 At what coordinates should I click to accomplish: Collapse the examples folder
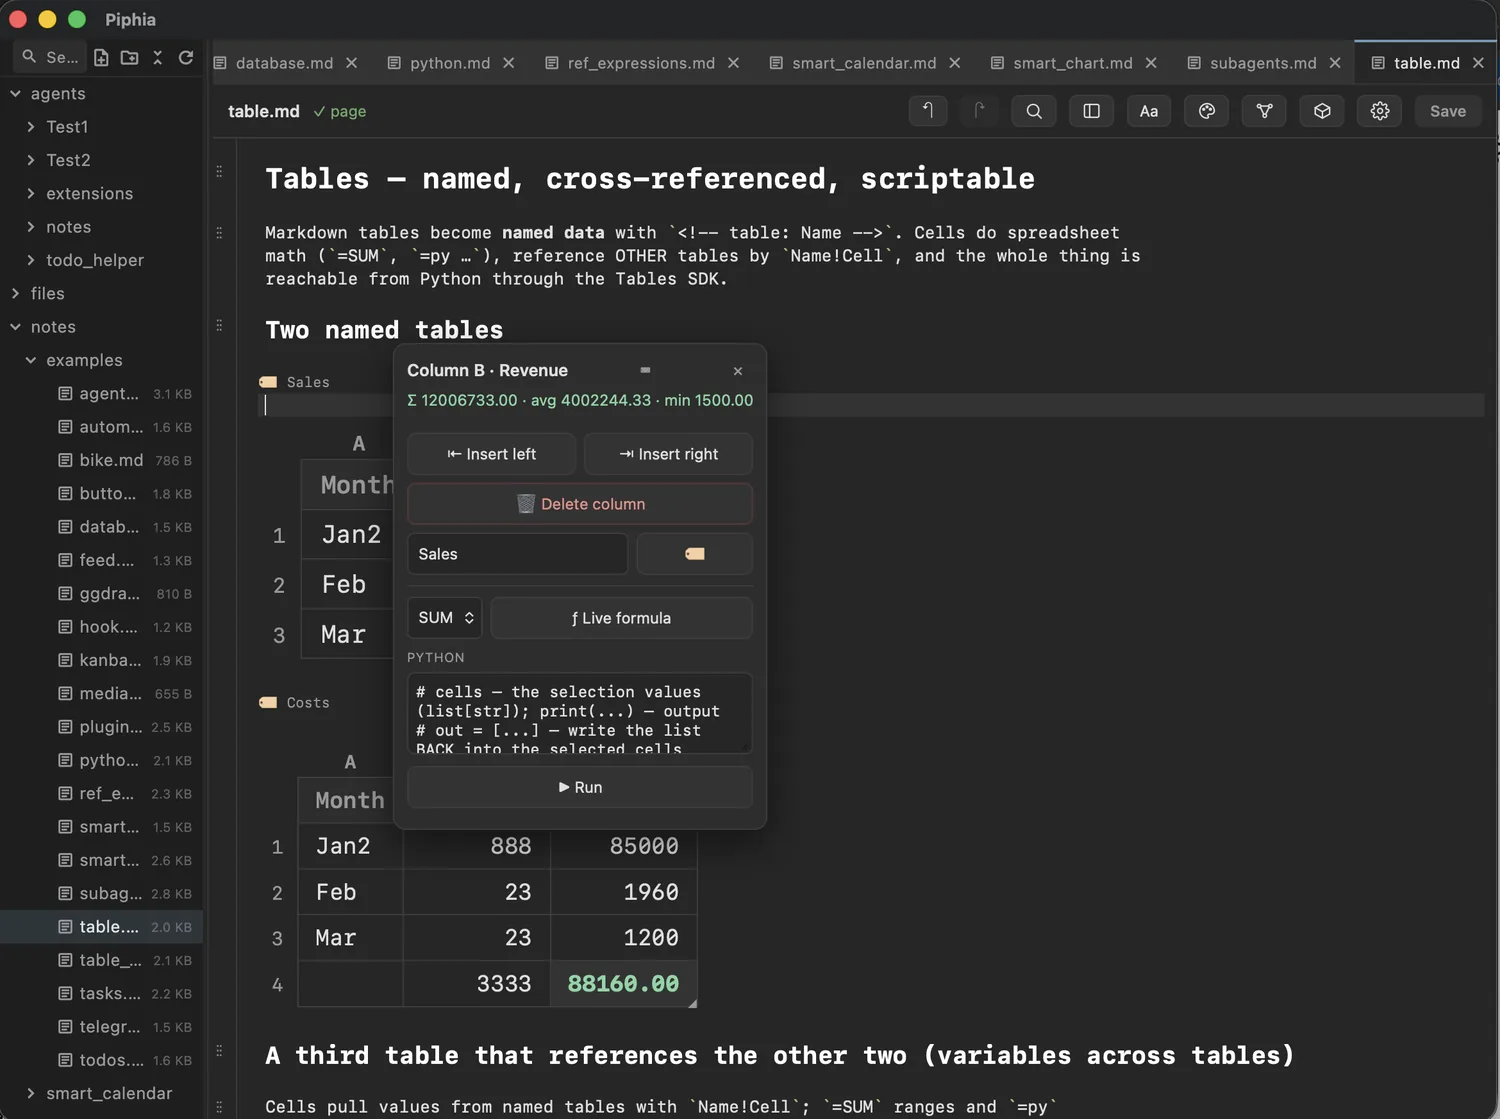(x=31, y=360)
